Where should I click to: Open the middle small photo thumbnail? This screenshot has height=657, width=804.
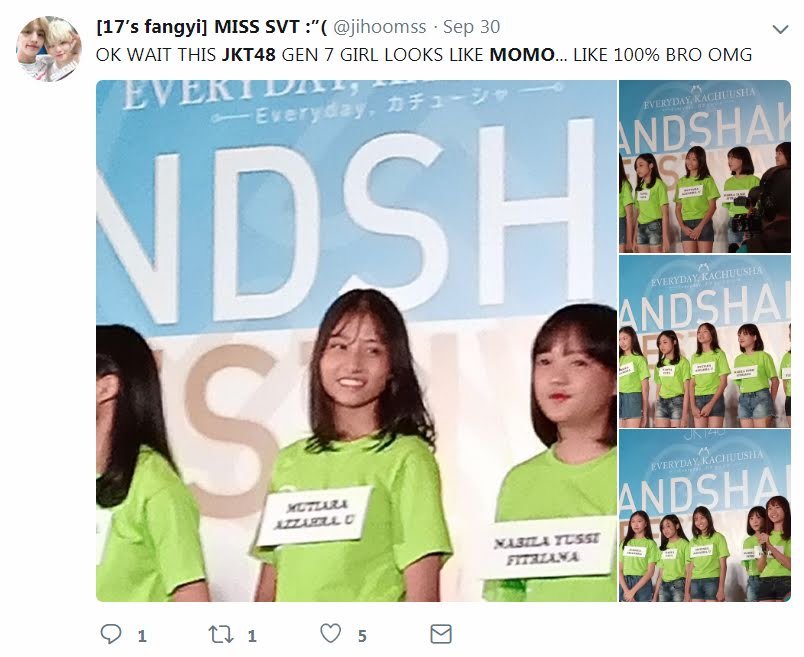coord(705,341)
